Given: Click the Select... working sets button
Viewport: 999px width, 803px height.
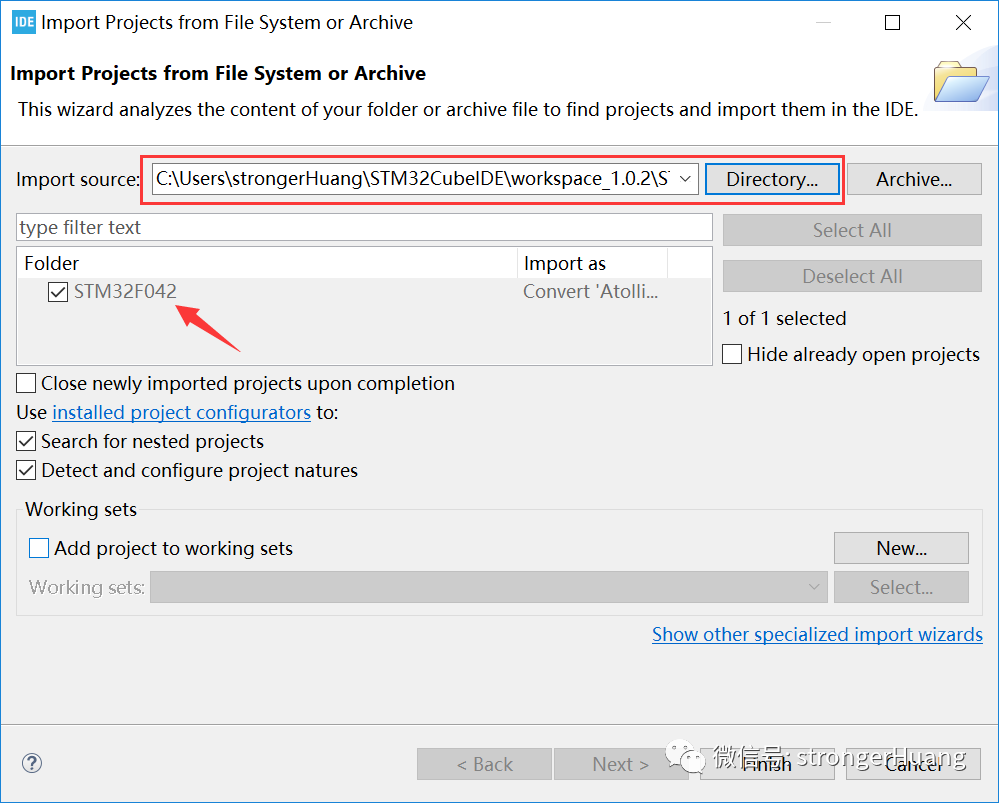Looking at the screenshot, I should [x=902, y=587].
